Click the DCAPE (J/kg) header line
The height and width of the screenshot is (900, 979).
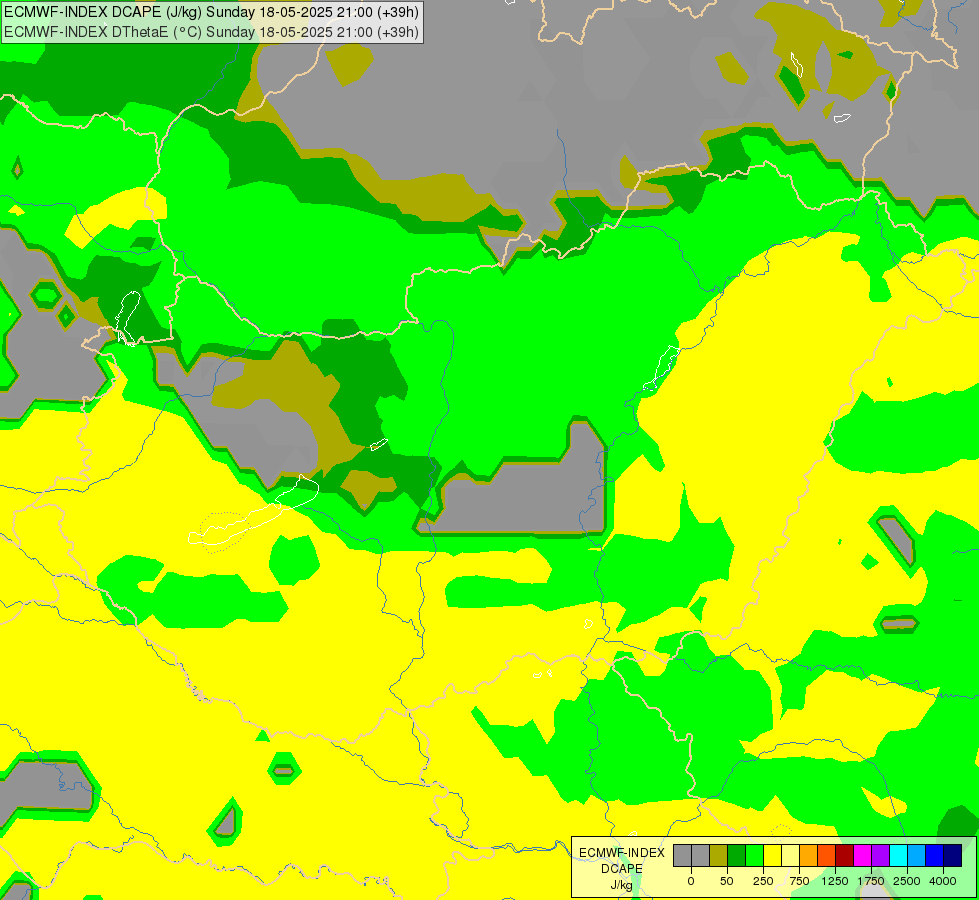click(x=212, y=12)
